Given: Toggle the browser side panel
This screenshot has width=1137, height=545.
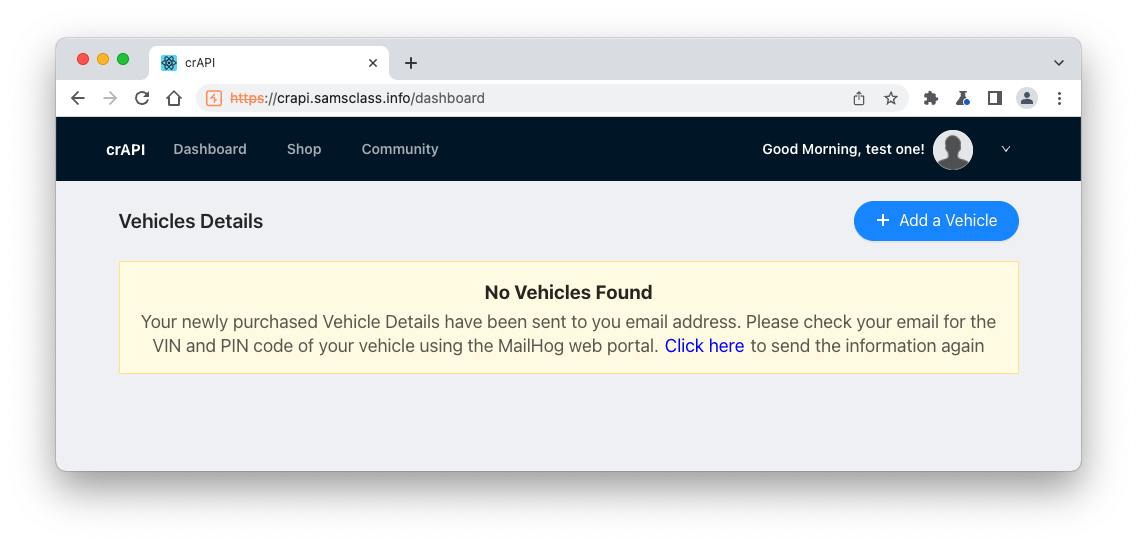Looking at the screenshot, I should (x=994, y=98).
